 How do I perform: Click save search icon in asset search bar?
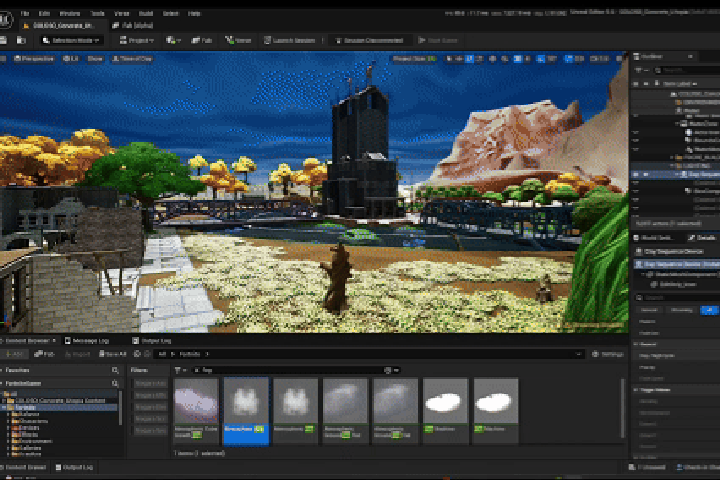pyautogui.click(x=387, y=370)
